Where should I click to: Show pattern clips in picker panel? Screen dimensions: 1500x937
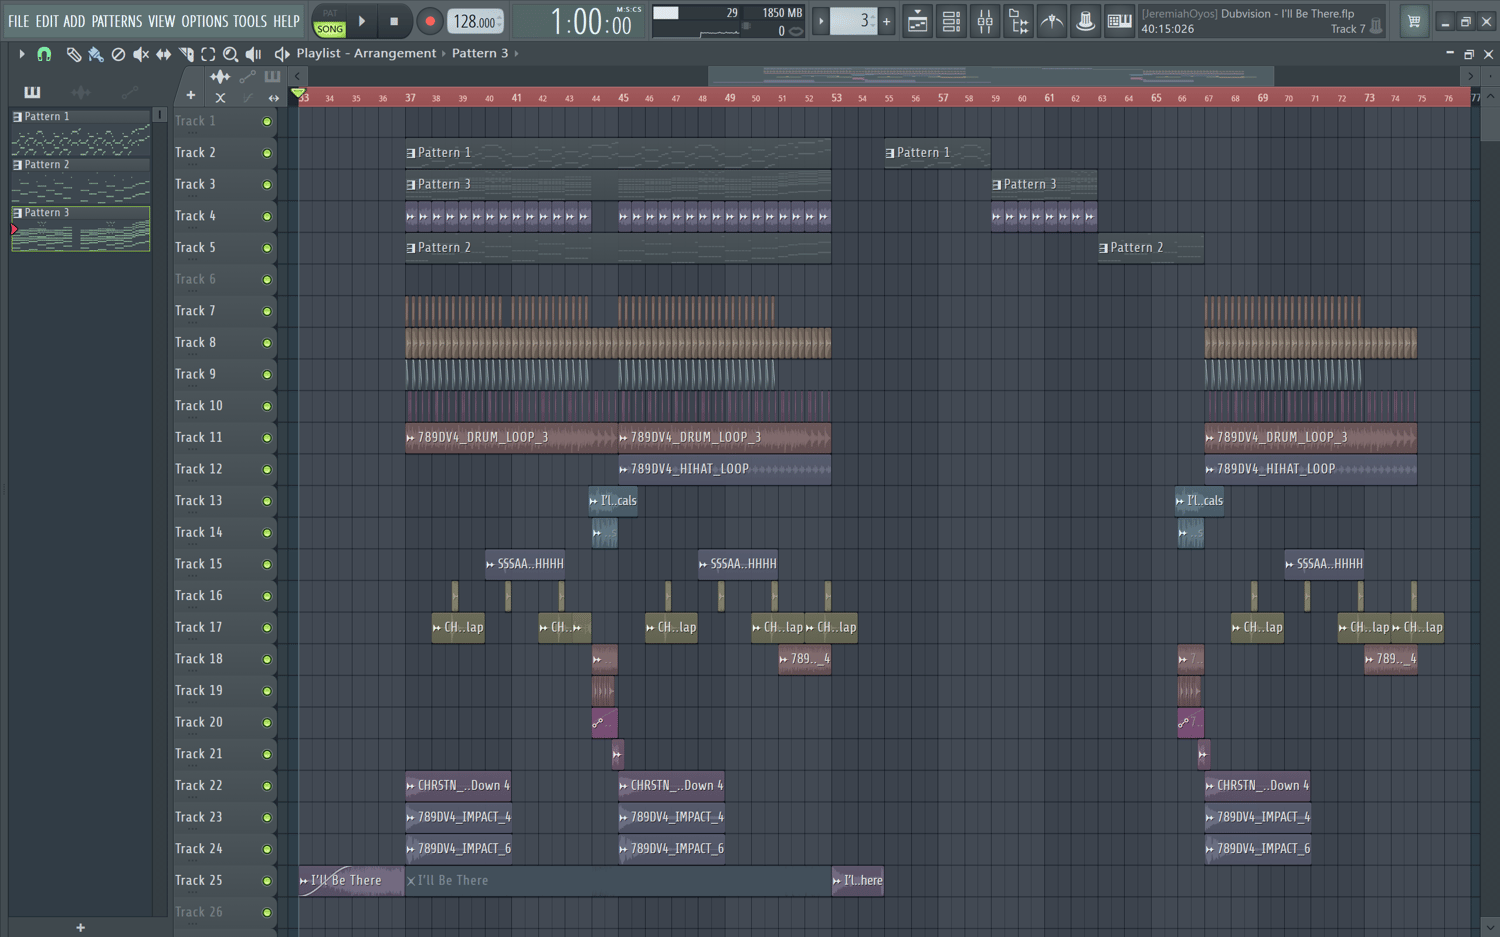[x=32, y=92]
